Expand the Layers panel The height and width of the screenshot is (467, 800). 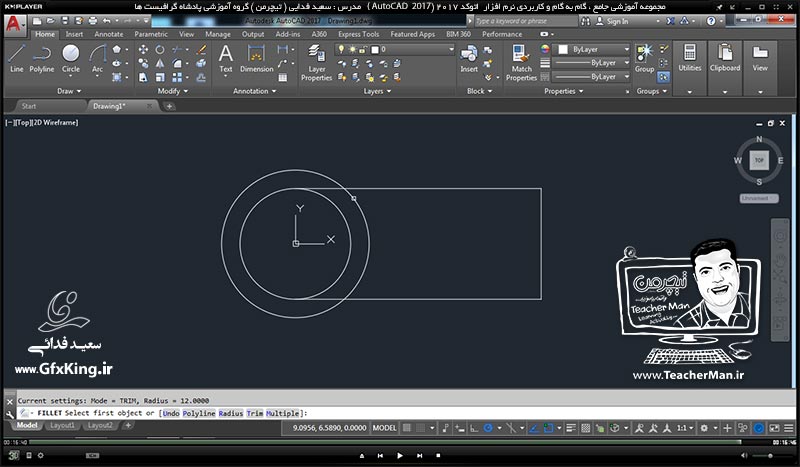[377, 91]
